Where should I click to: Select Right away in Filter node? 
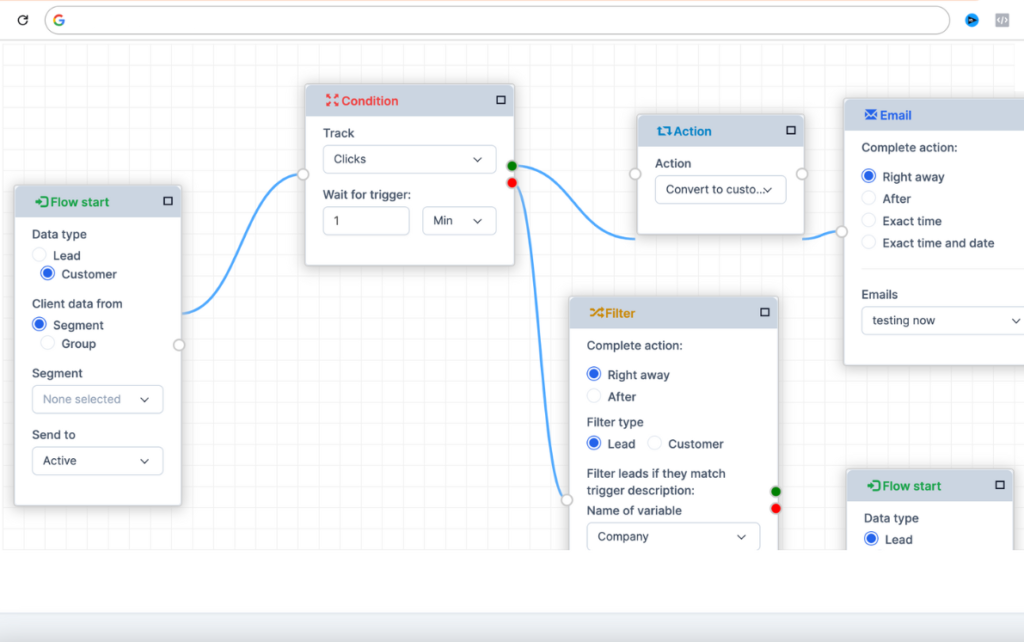click(x=594, y=374)
